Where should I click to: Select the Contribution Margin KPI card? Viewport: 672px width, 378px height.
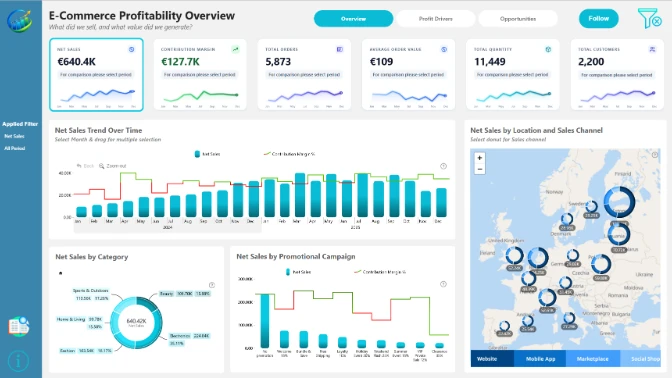tap(200, 75)
